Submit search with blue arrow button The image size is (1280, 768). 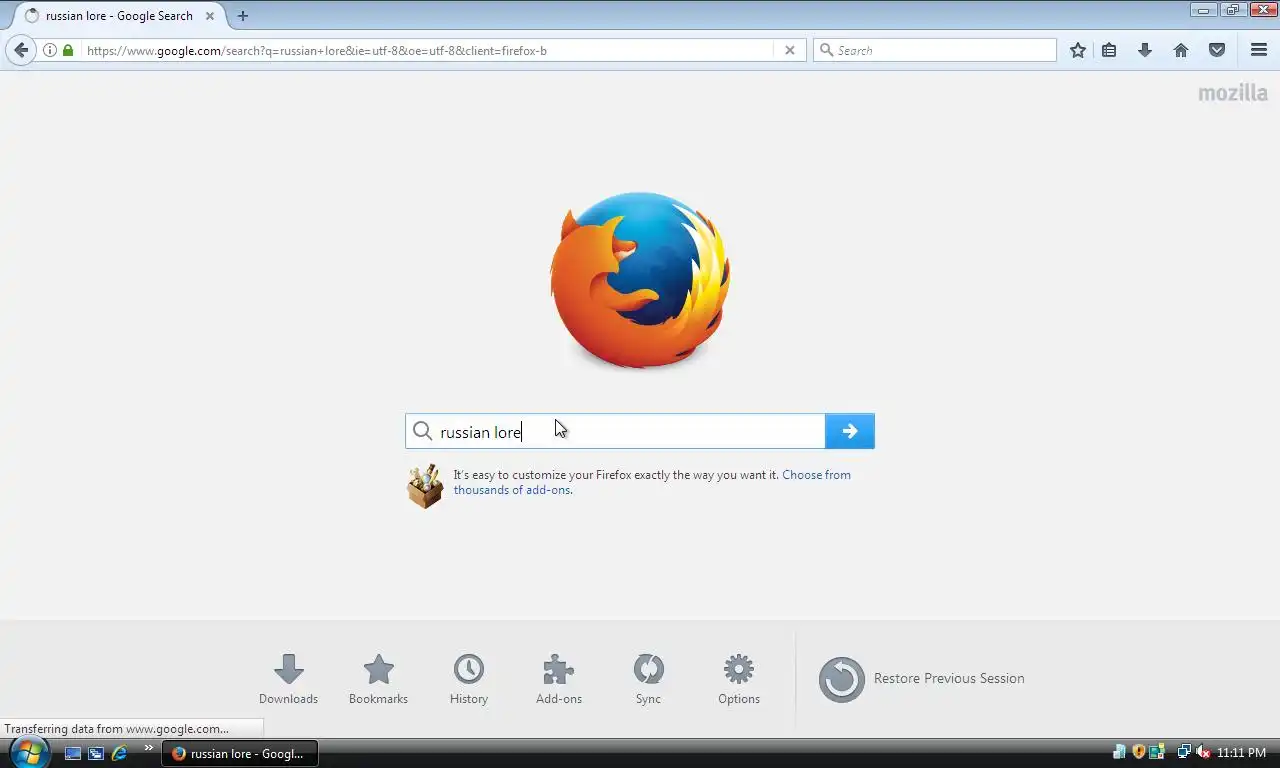click(x=850, y=431)
